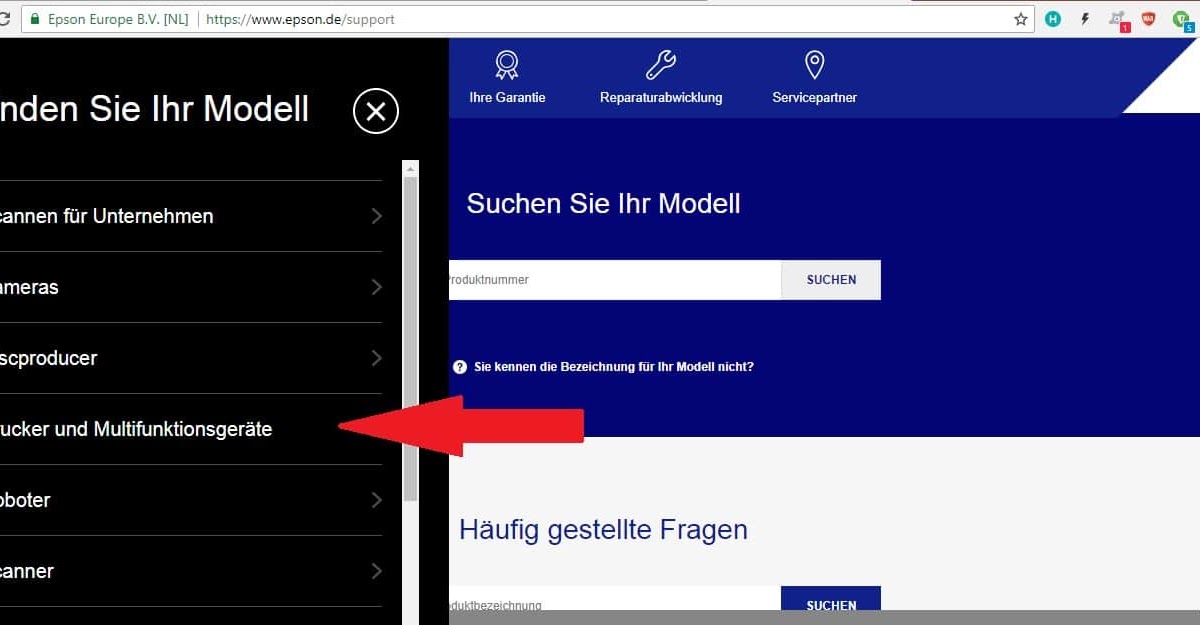Open the Reparaturabwicklung link
Image resolution: width=1200 pixels, height=625 pixels.
click(x=661, y=98)
